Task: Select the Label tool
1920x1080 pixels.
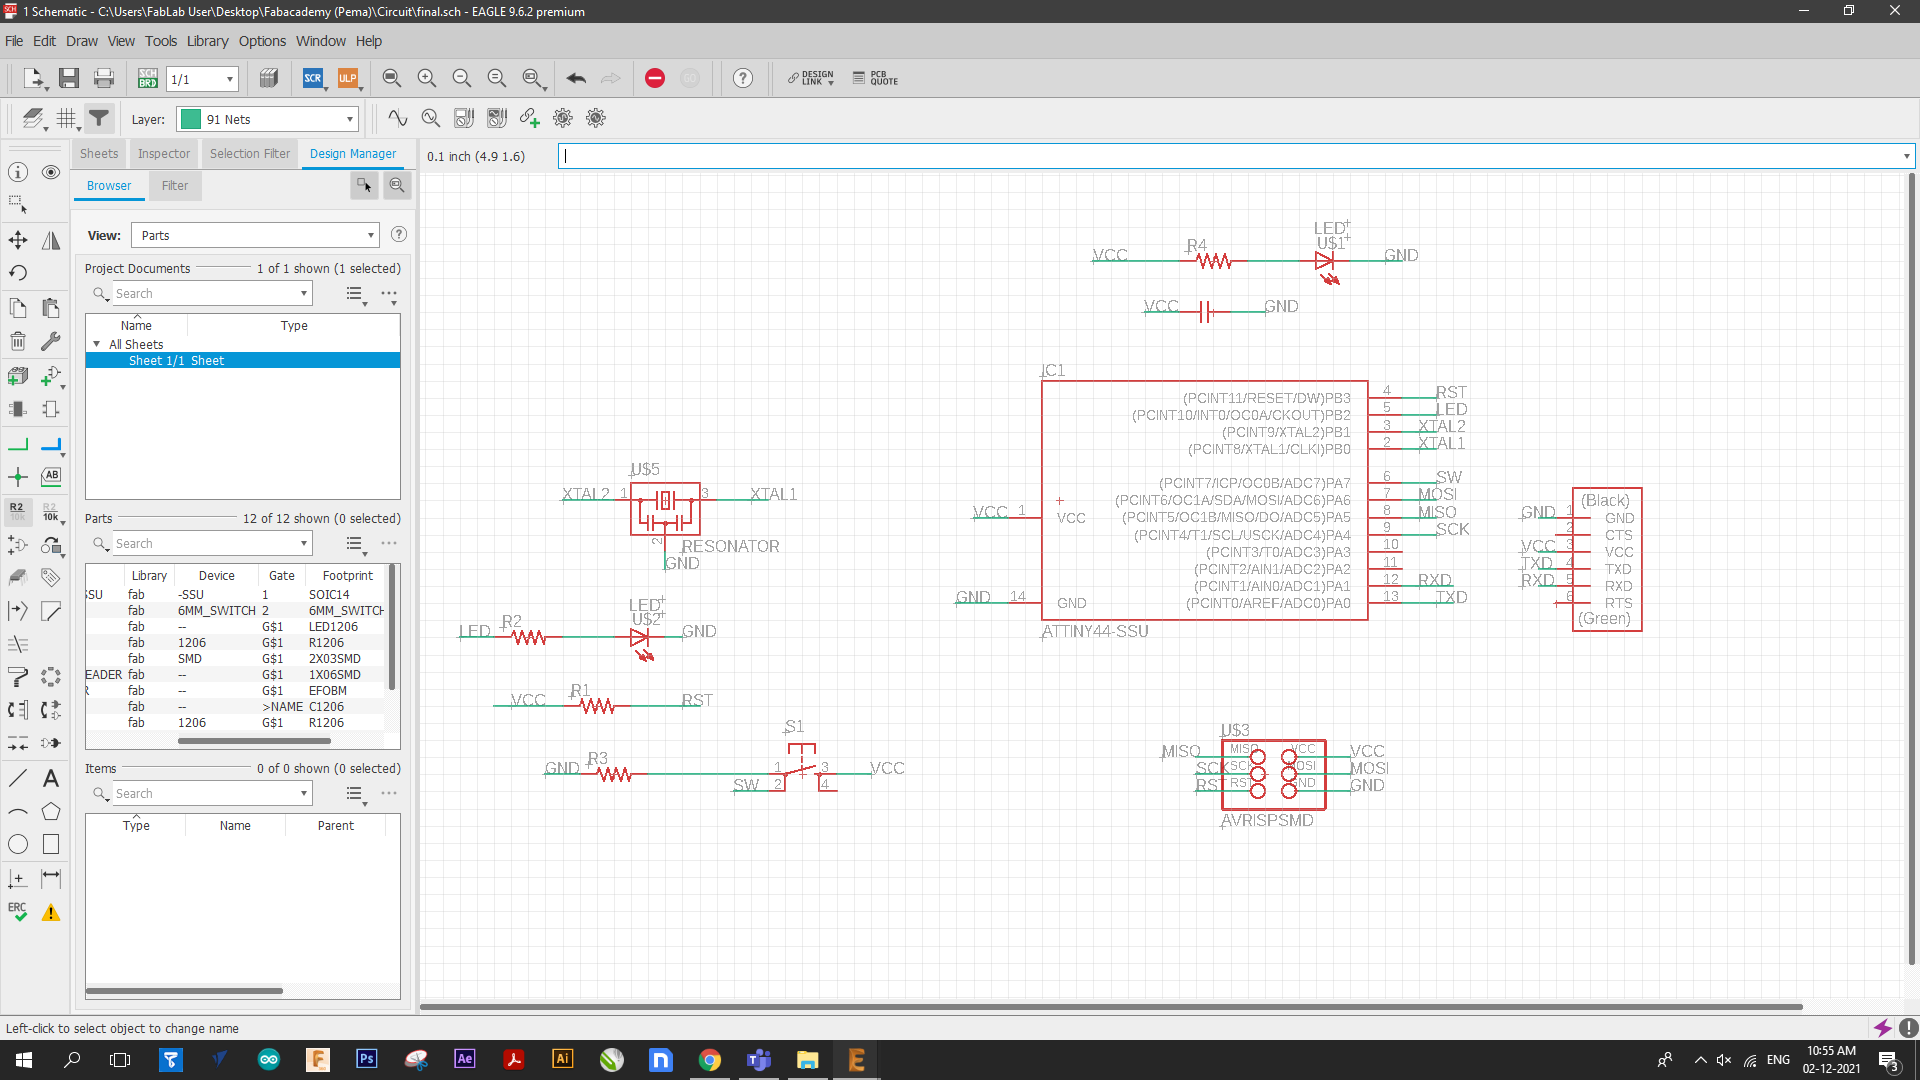Action: (51, 477)
